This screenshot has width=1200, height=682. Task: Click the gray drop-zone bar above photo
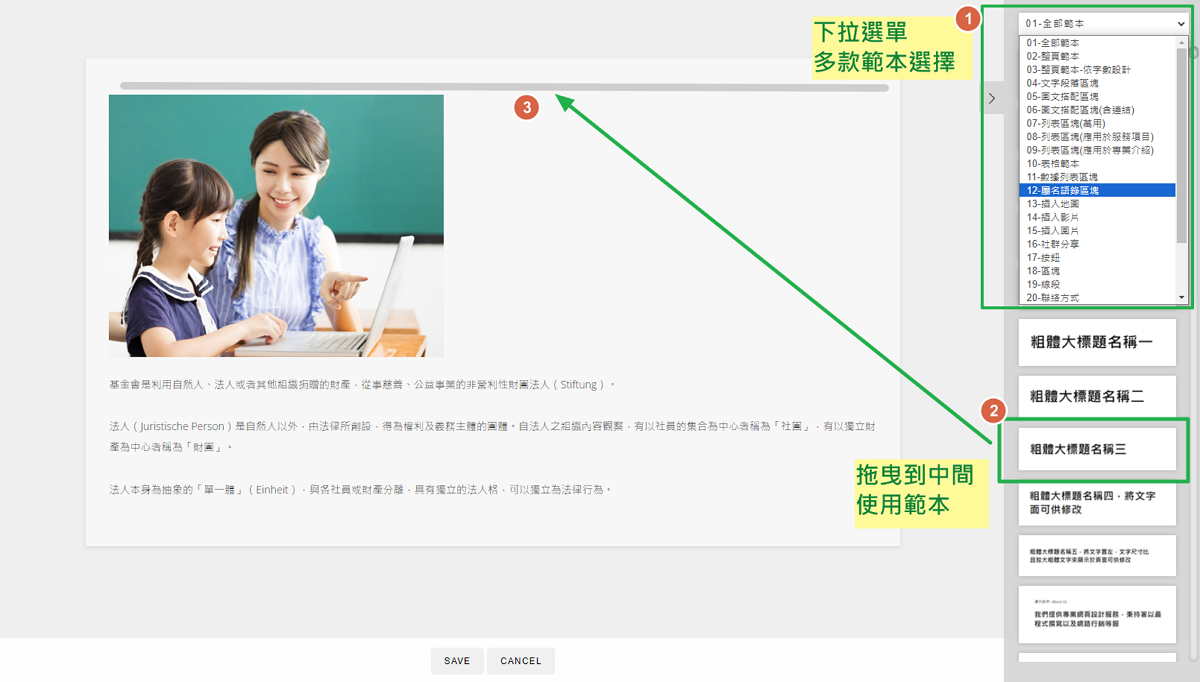pos(504,87)
